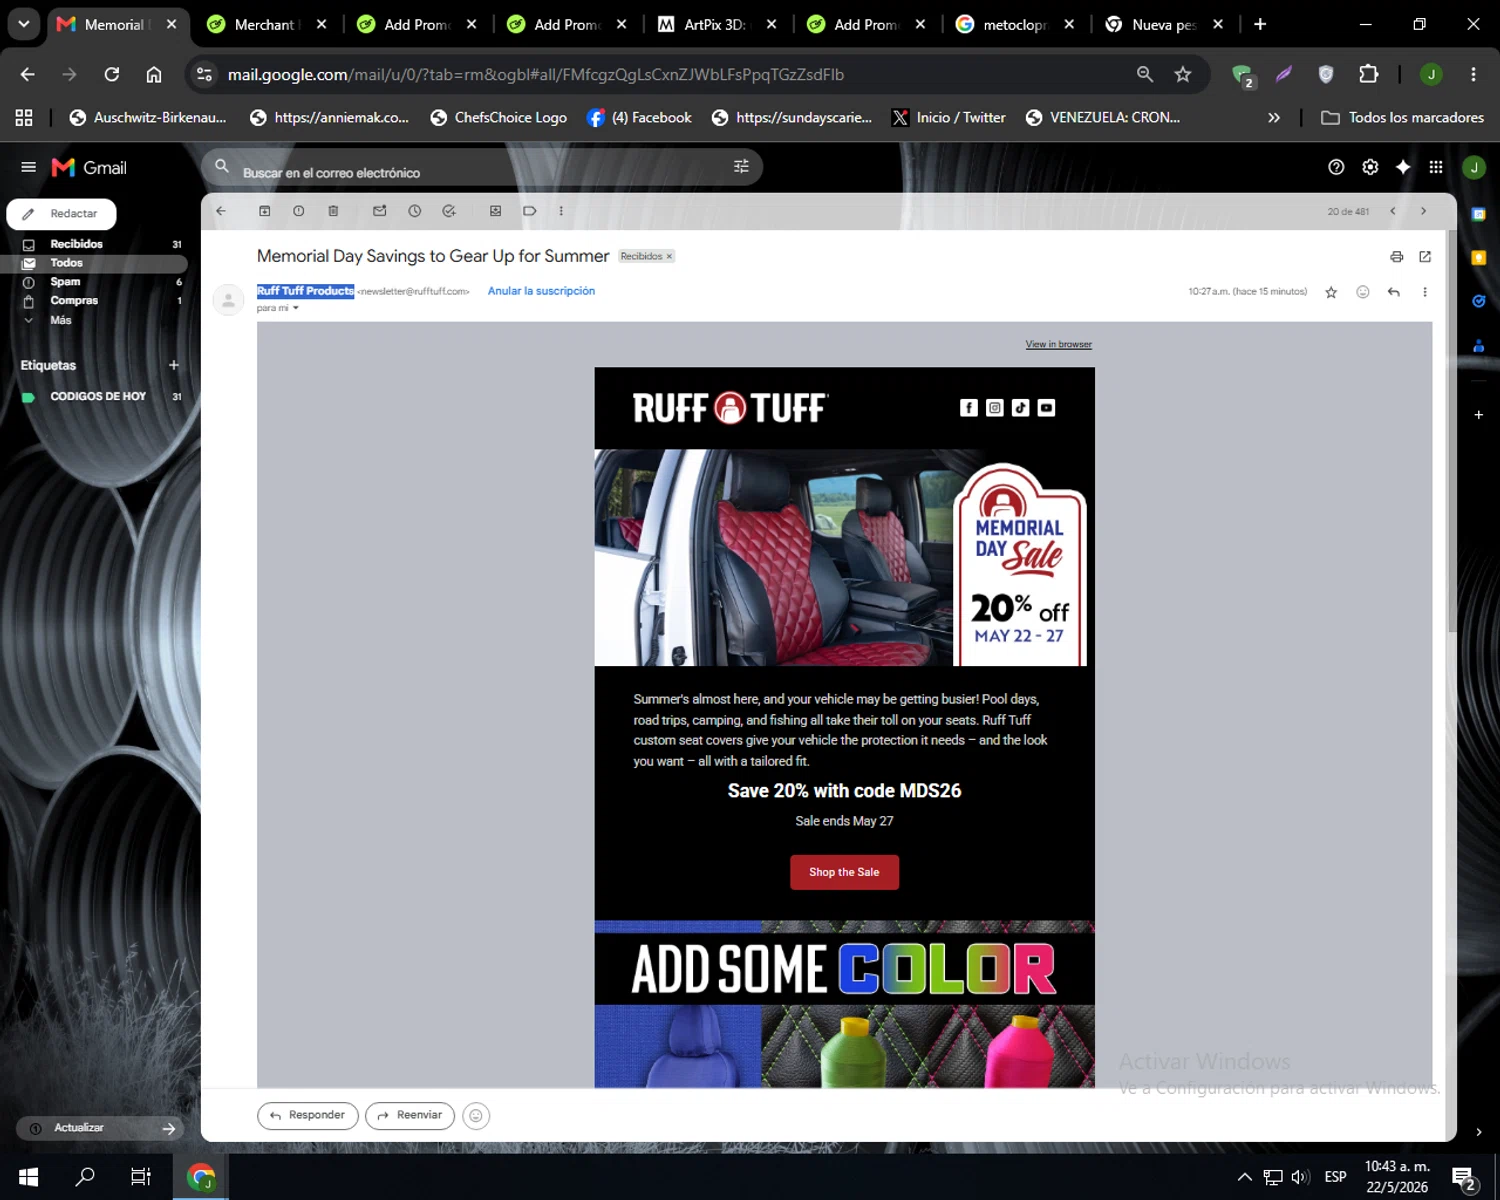1500x1200 pixels.
Task: Create a new label with plus
Action: [x=174, y=365]
